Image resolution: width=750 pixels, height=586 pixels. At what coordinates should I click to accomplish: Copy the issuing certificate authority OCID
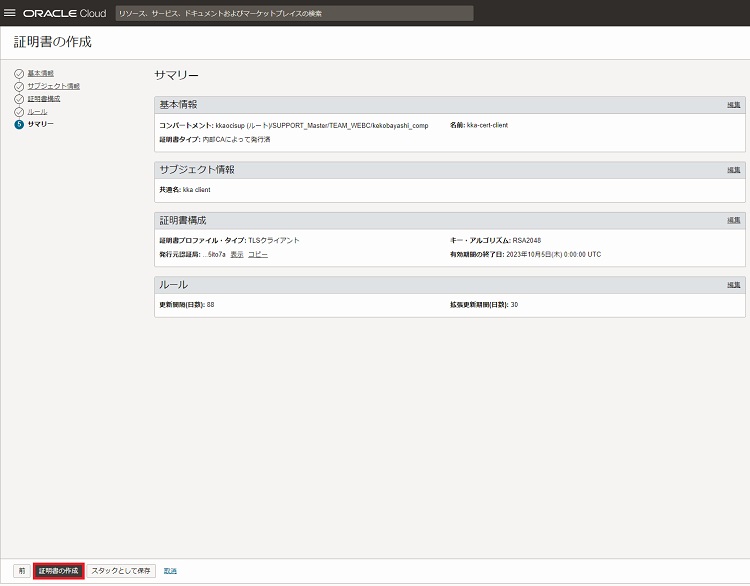tap(258, 255)
